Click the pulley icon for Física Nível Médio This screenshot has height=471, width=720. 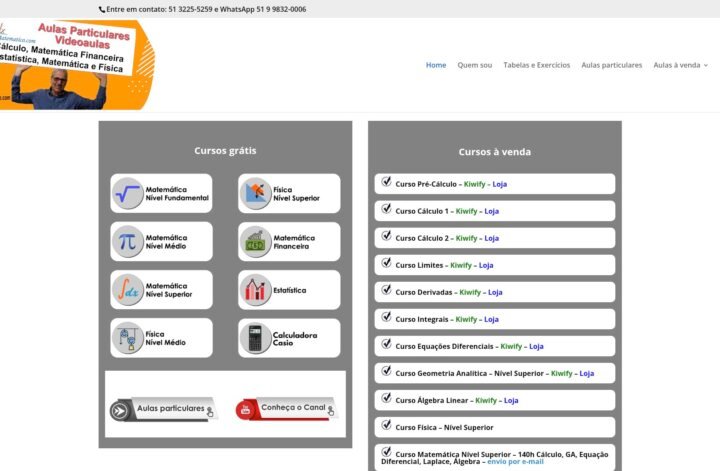[128, 338]
